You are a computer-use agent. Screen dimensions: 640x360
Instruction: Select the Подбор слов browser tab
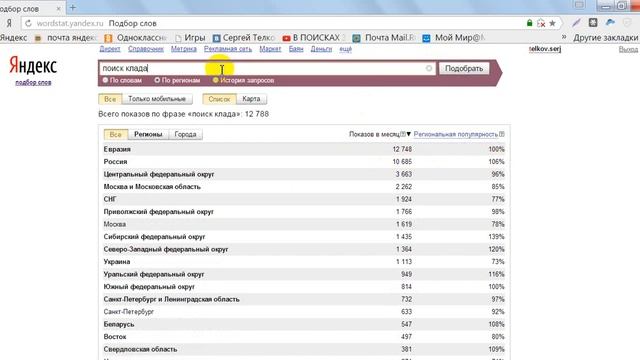[x=31, y=8]
